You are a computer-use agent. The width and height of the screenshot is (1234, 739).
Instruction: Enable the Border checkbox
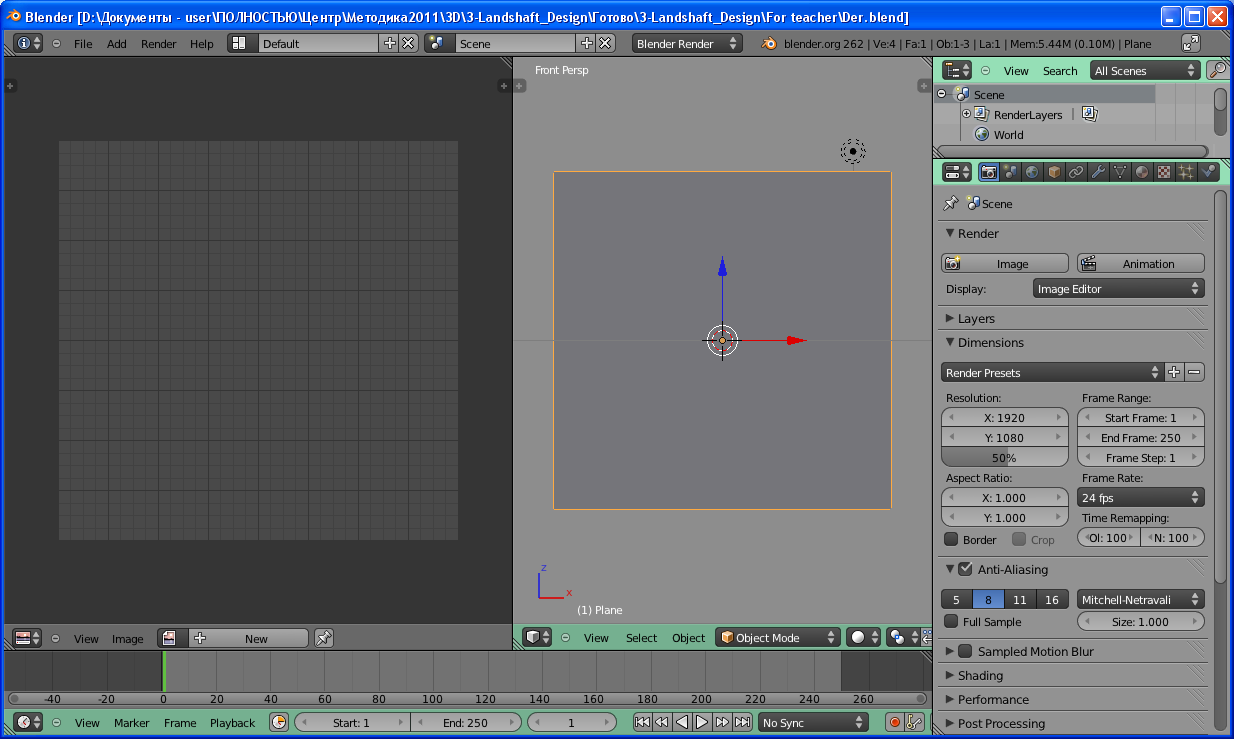pyautogui.click(x=951, y=539)
